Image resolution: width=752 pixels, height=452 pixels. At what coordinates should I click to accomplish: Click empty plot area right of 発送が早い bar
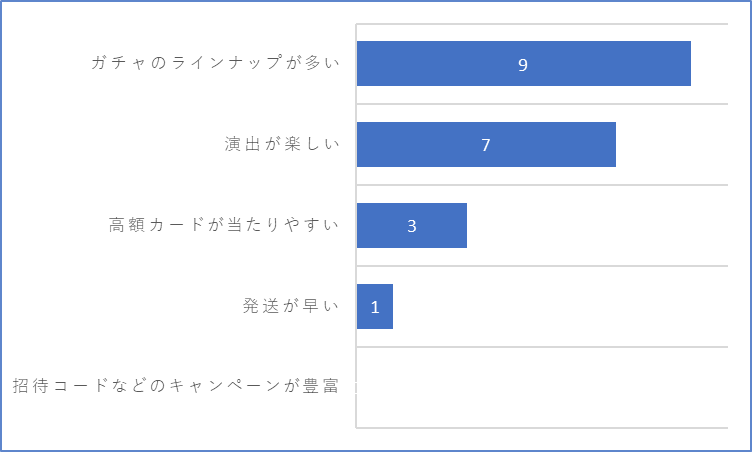[x=560, y=307]
